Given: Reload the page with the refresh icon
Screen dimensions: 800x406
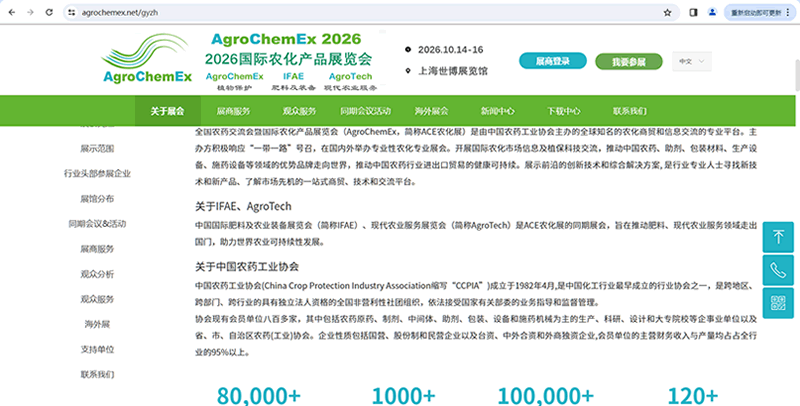Looking at the screenshot, I should (48, 12).
